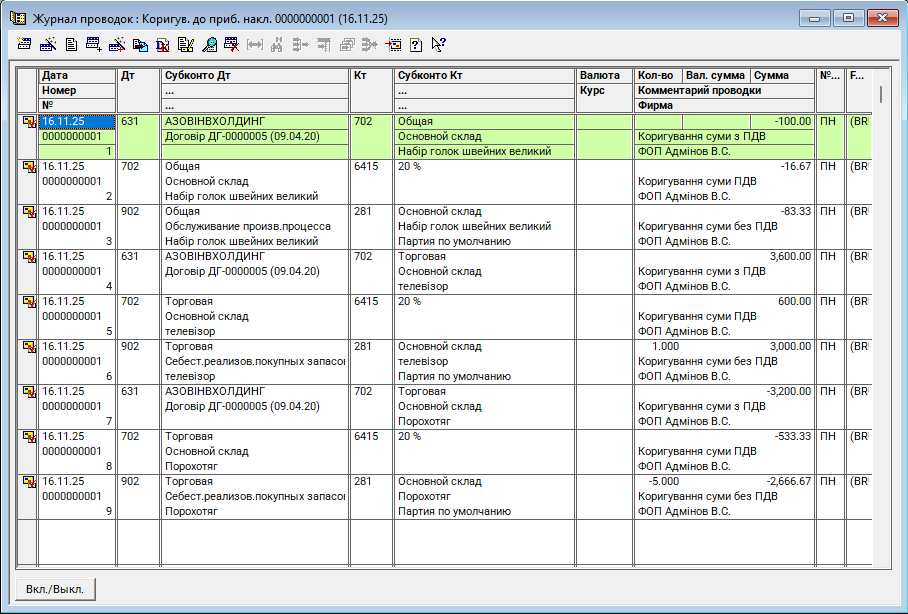Click the toolbar icon with a plus sign
Image resolution: width=908 pixels, height=614 pixels.
tap(93, 44)
